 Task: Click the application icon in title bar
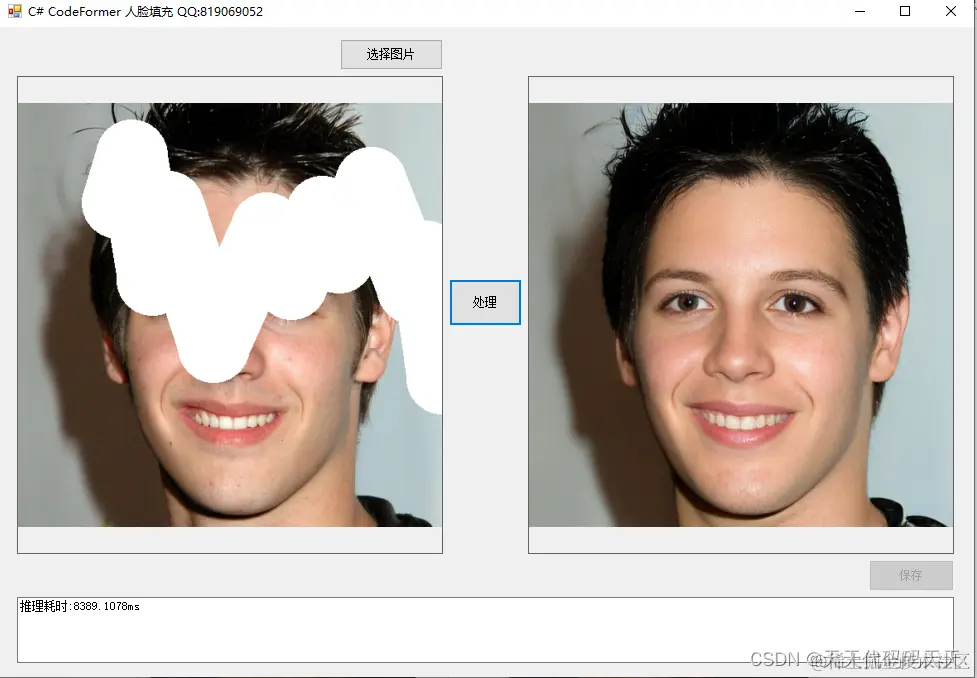[x=14, y=11]
